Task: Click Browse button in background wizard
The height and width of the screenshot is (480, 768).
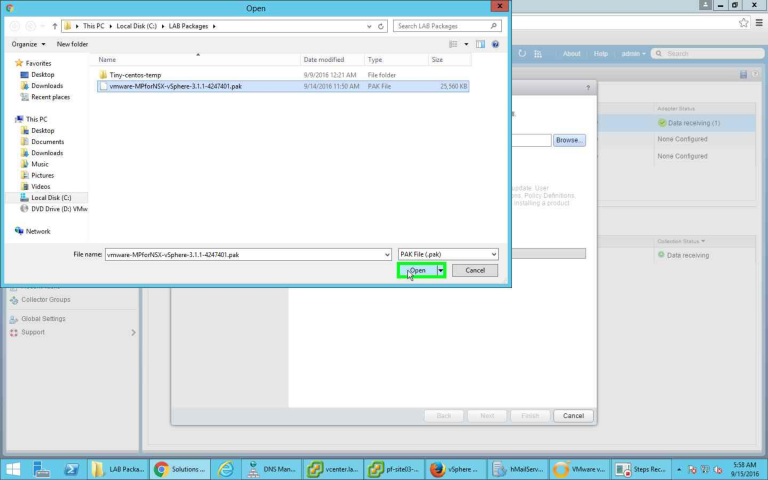Action: coord(569,140)
